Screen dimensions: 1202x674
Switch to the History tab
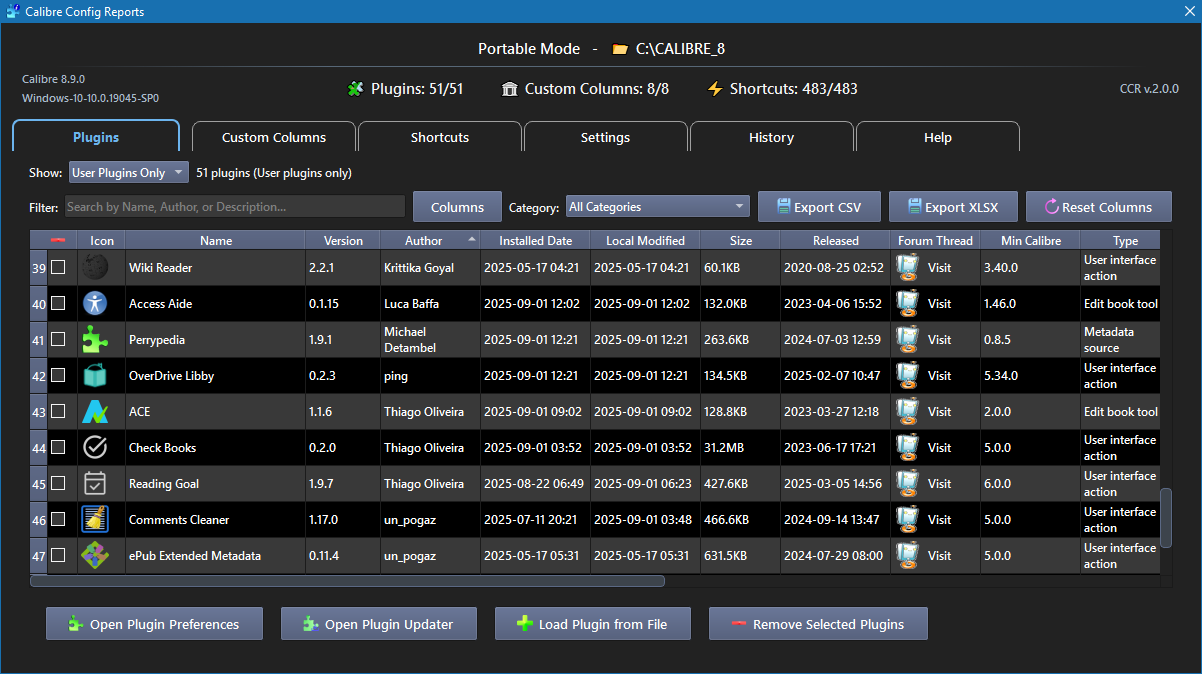click(771, 137)
